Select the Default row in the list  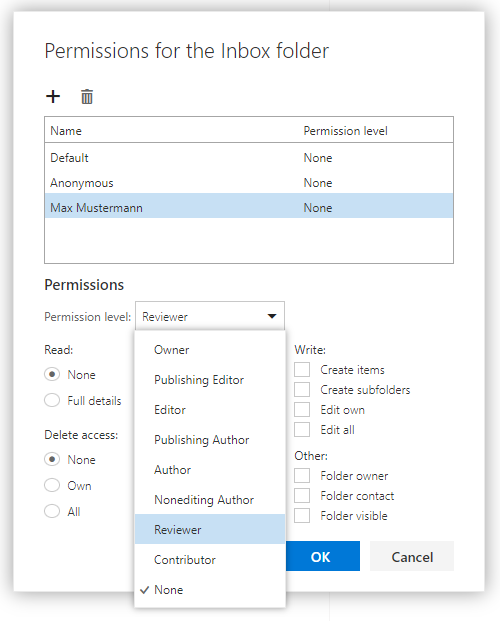pyautogui.click(x=249, y=158)
